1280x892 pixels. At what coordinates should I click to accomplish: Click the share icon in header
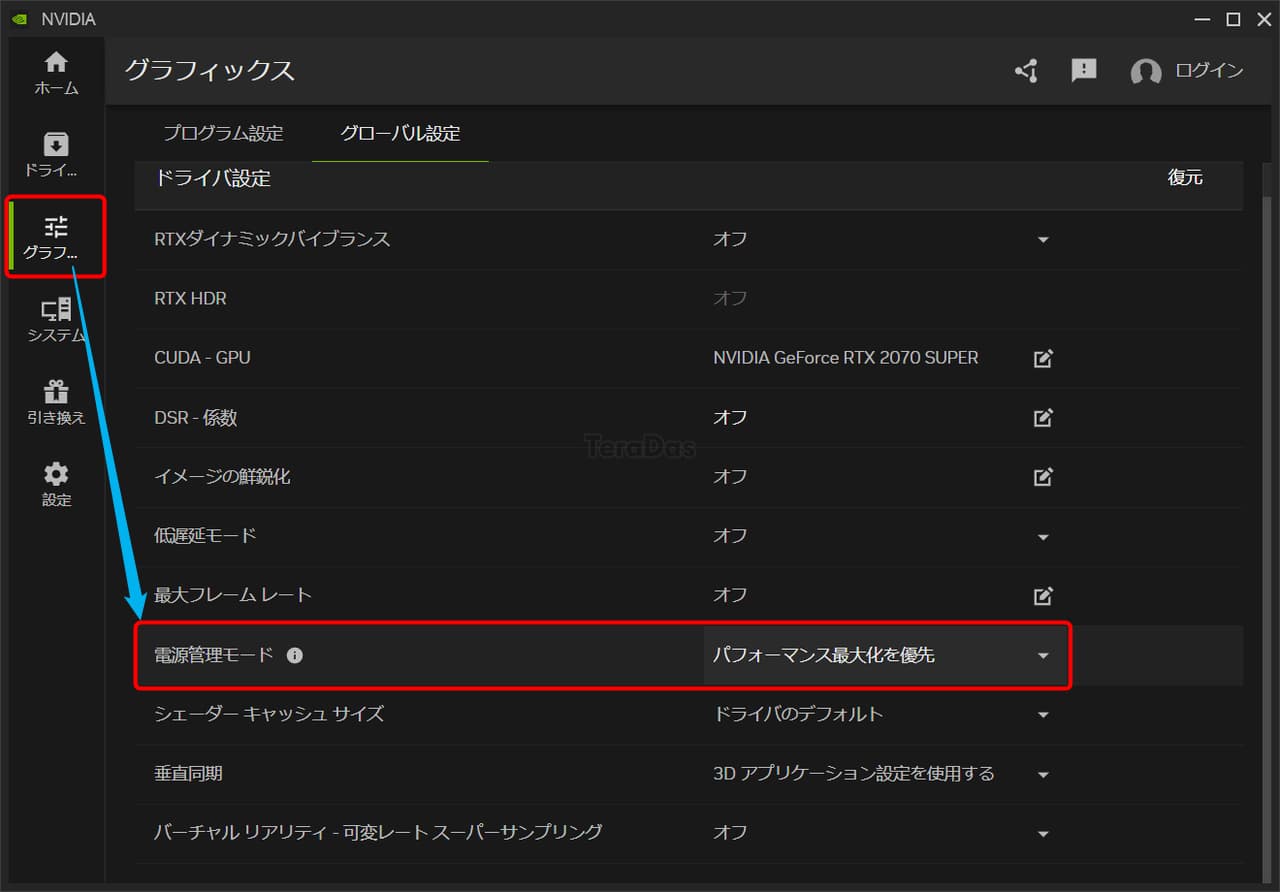pyautogui.click(x=1026, y=71)
